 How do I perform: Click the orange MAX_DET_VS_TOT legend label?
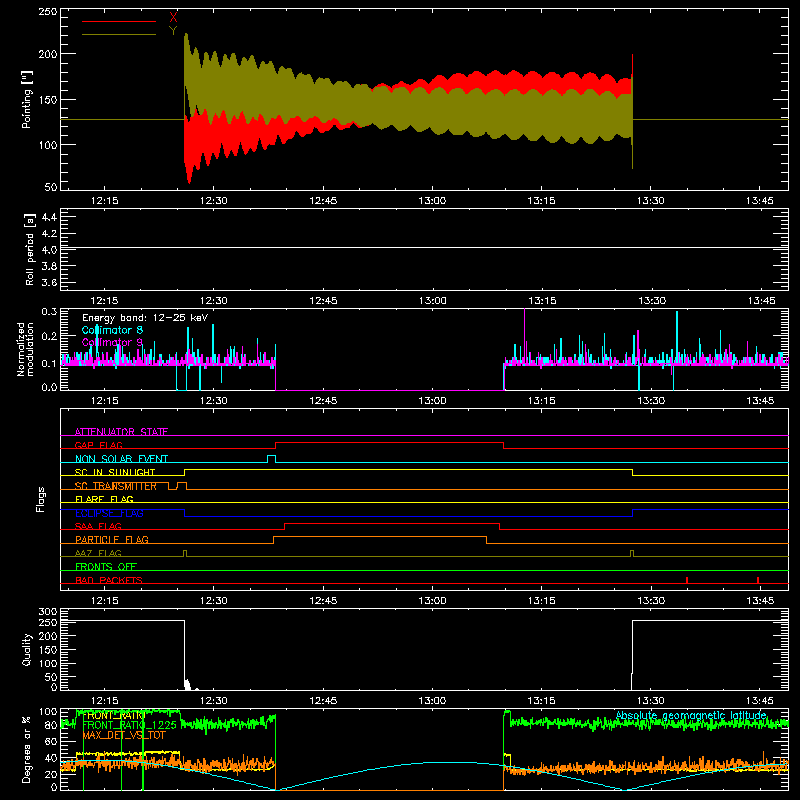[x=124, y=735]
